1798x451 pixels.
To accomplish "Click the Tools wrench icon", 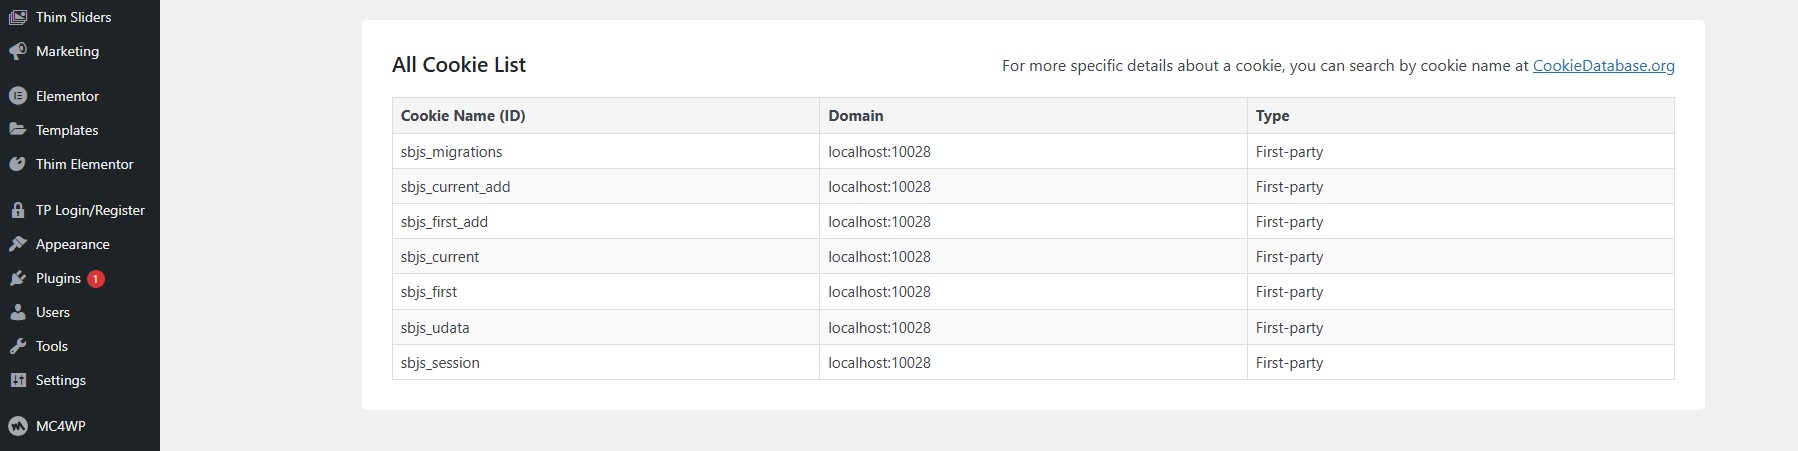I will (18, 346).
